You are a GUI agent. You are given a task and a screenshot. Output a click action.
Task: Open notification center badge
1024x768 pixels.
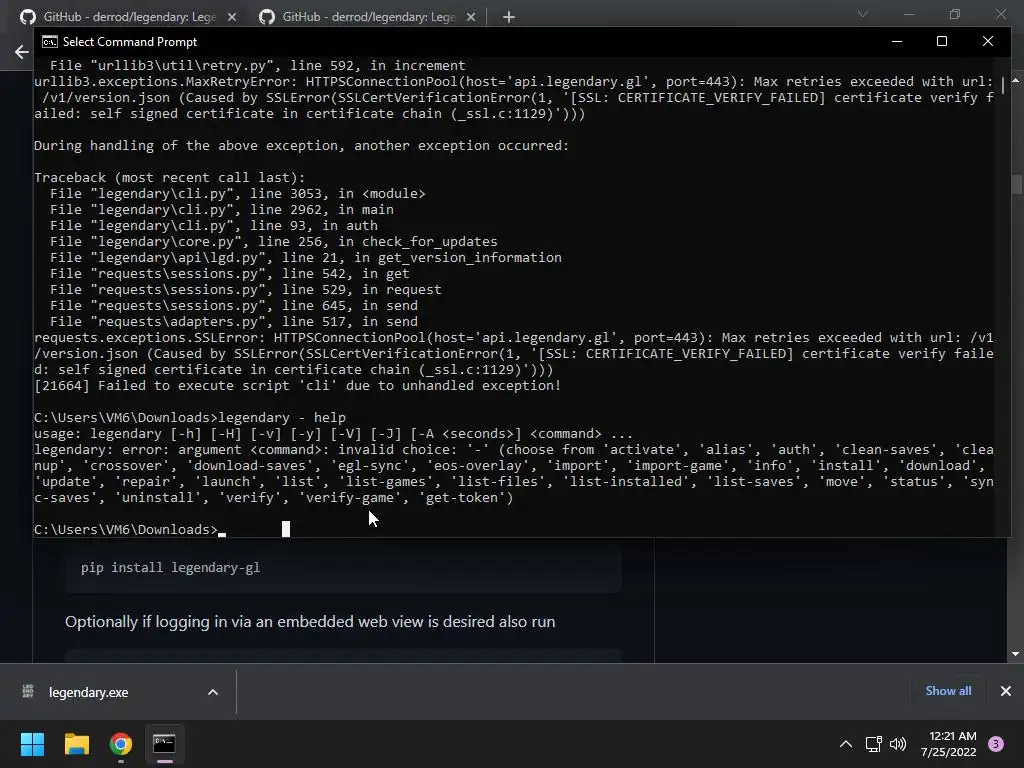pyautogui.click(x=996, y=744)
